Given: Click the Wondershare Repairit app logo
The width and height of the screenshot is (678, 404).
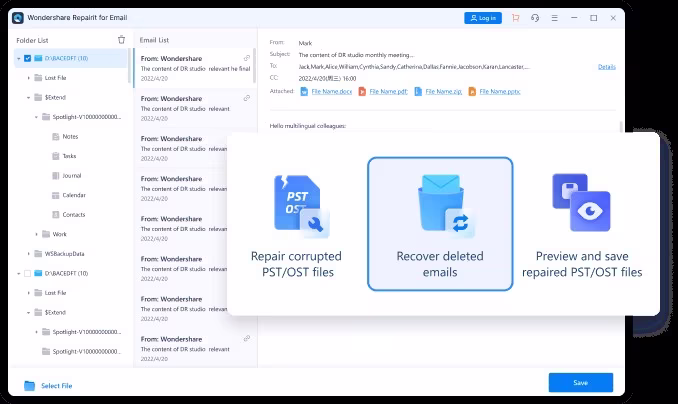Looking at the screenshot, I should point(18,18).
